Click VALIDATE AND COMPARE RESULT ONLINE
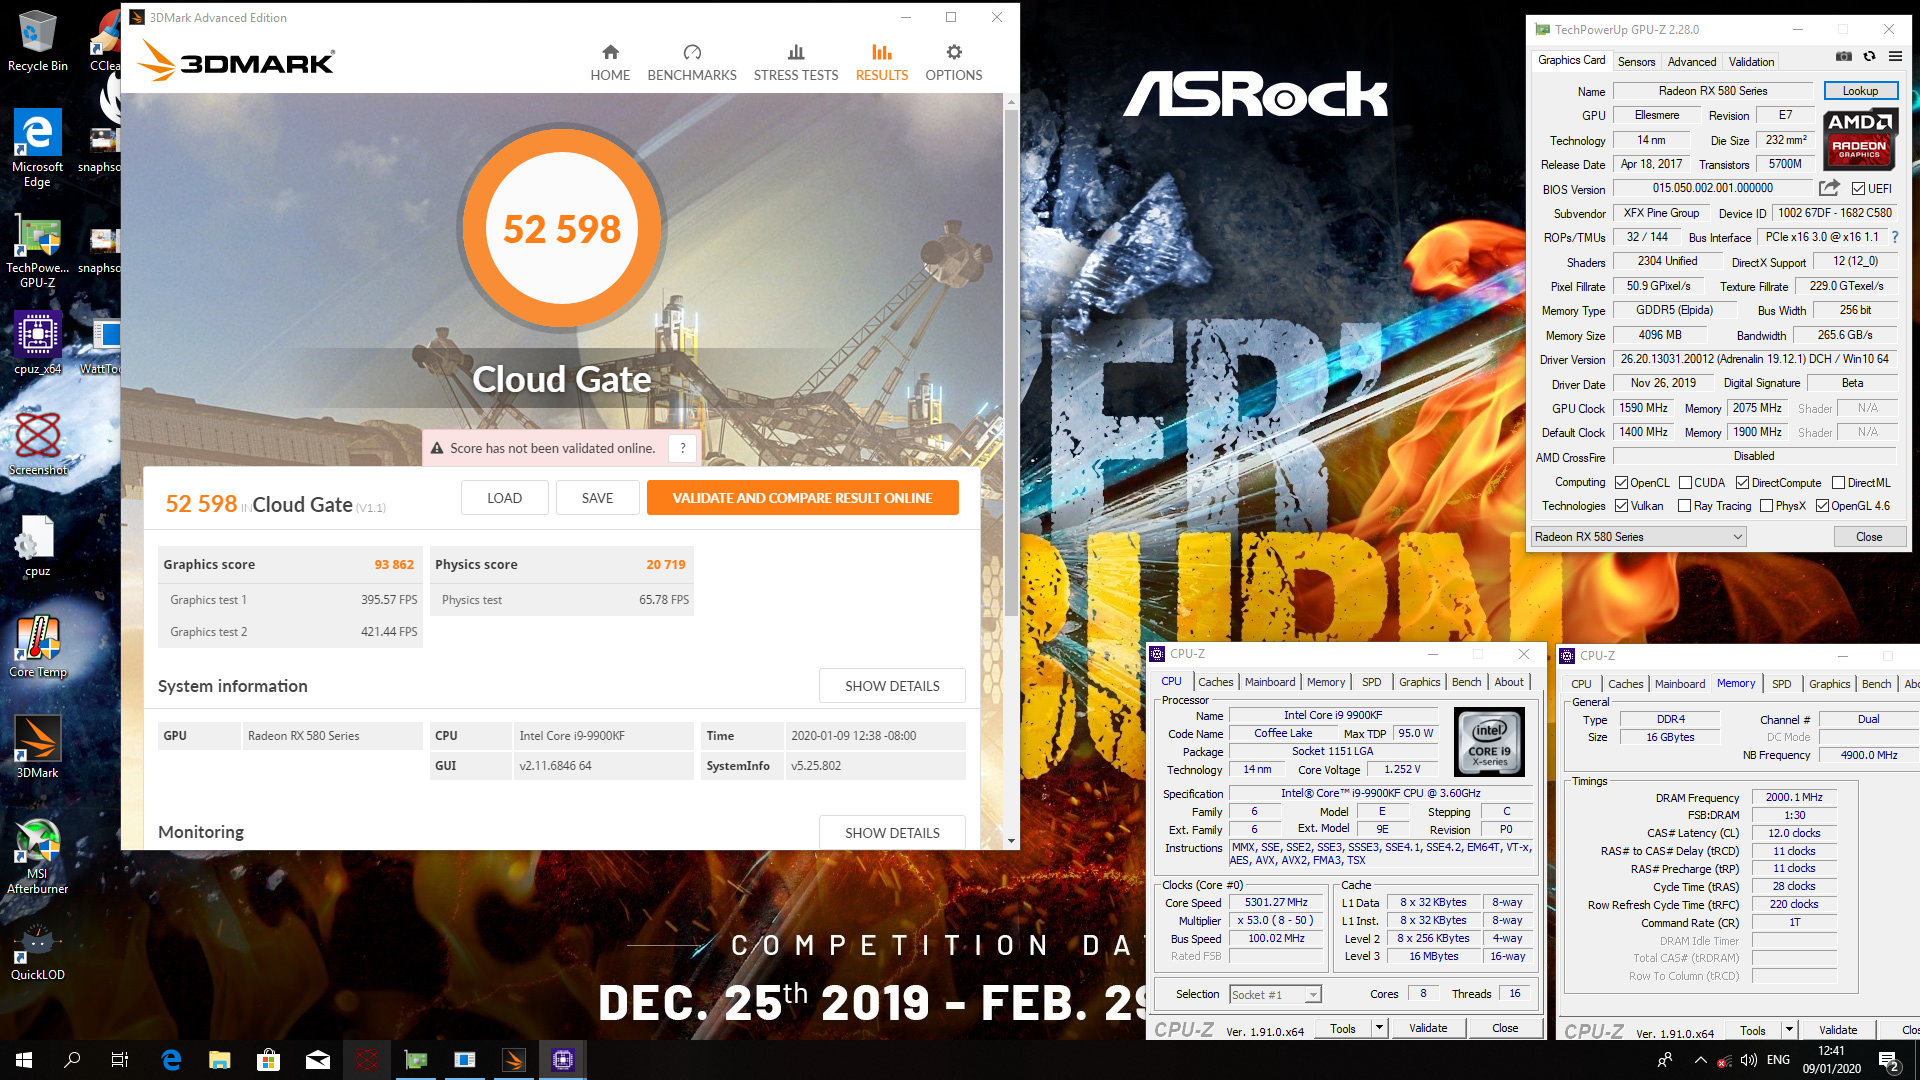Screen dimensions: 1920x1080 pyautogui.click(x=803, y=498)
